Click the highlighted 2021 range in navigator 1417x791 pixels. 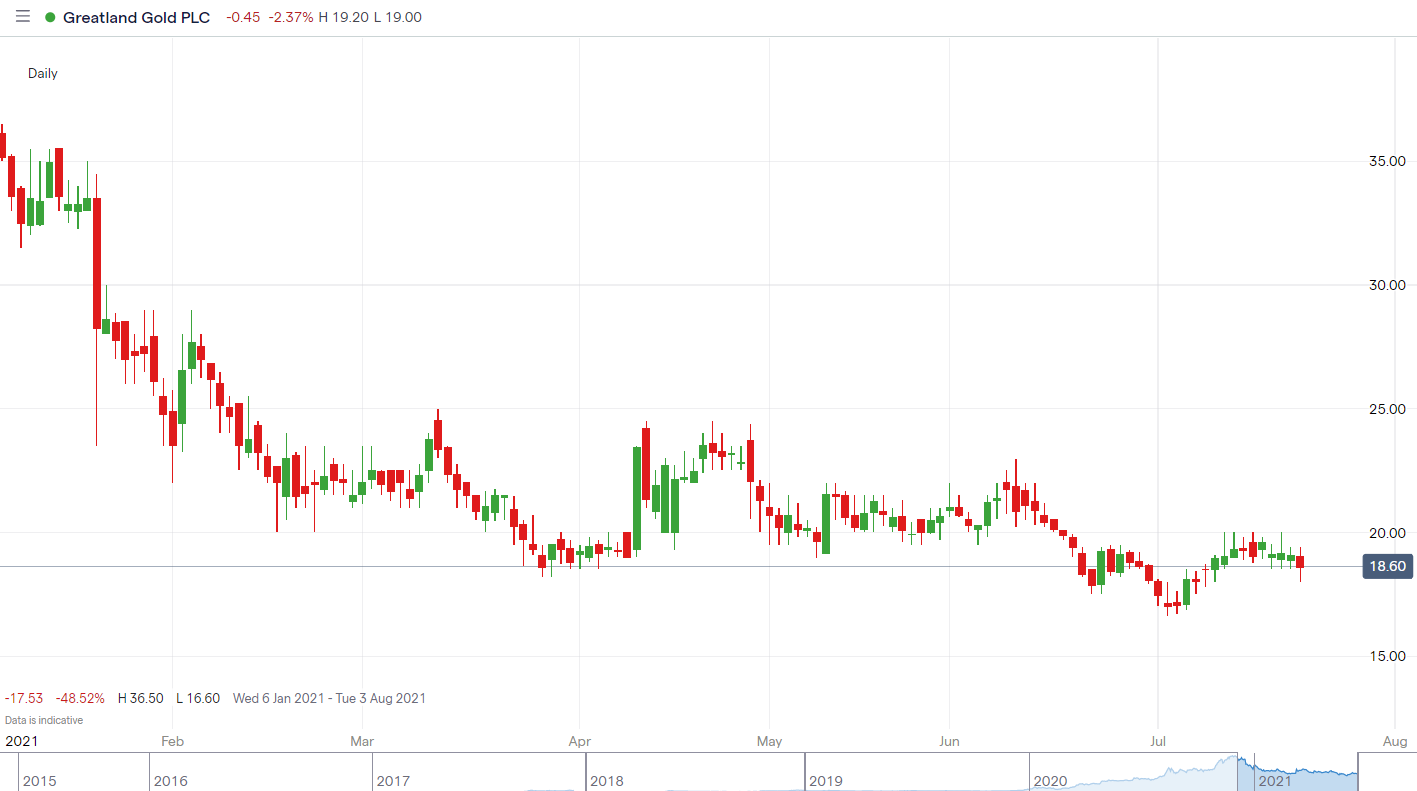click(x=1296, y=774)
